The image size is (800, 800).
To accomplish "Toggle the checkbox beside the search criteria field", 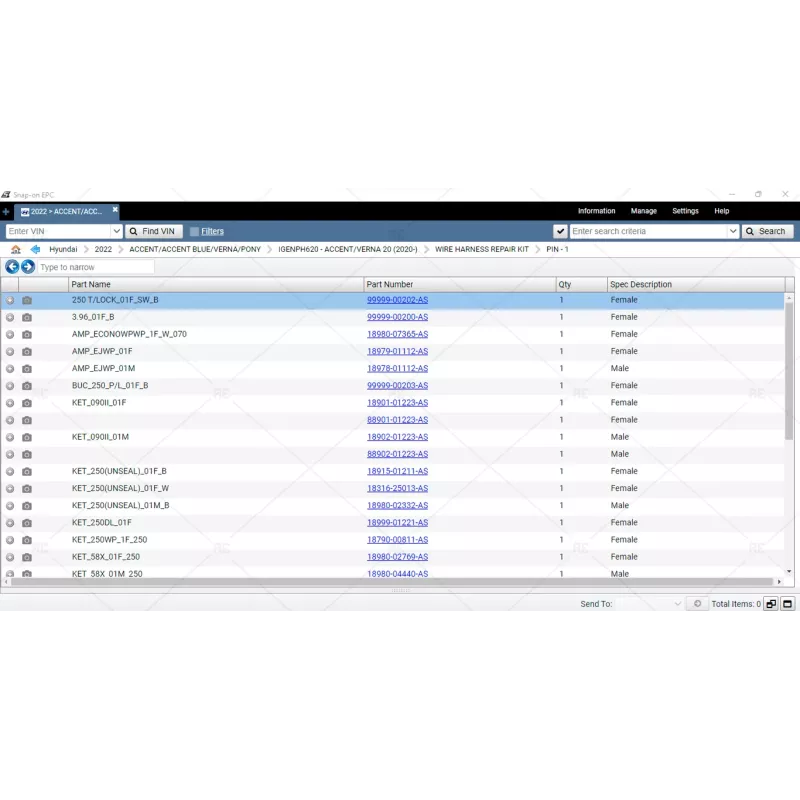I will pos(561,230).
